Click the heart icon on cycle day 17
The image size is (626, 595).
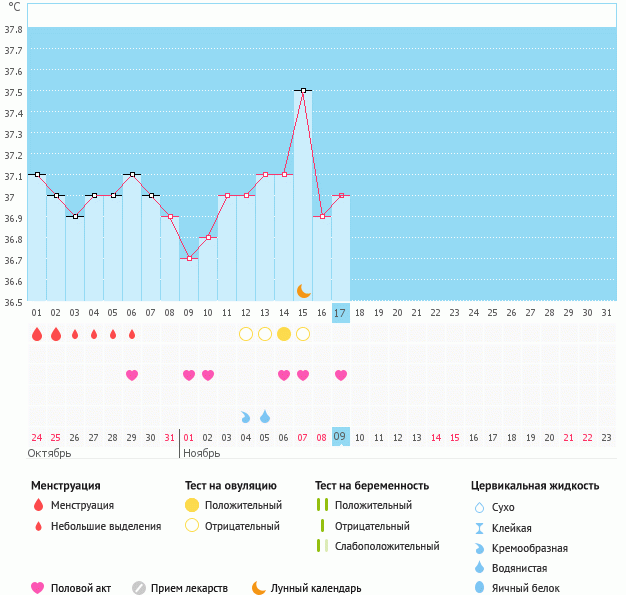341,375
